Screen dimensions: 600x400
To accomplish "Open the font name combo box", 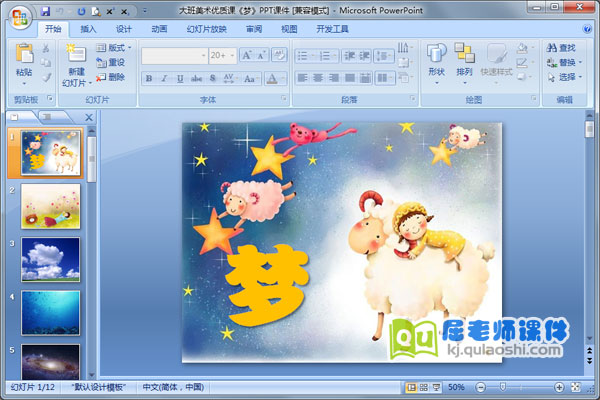I will tap(174, 56).
